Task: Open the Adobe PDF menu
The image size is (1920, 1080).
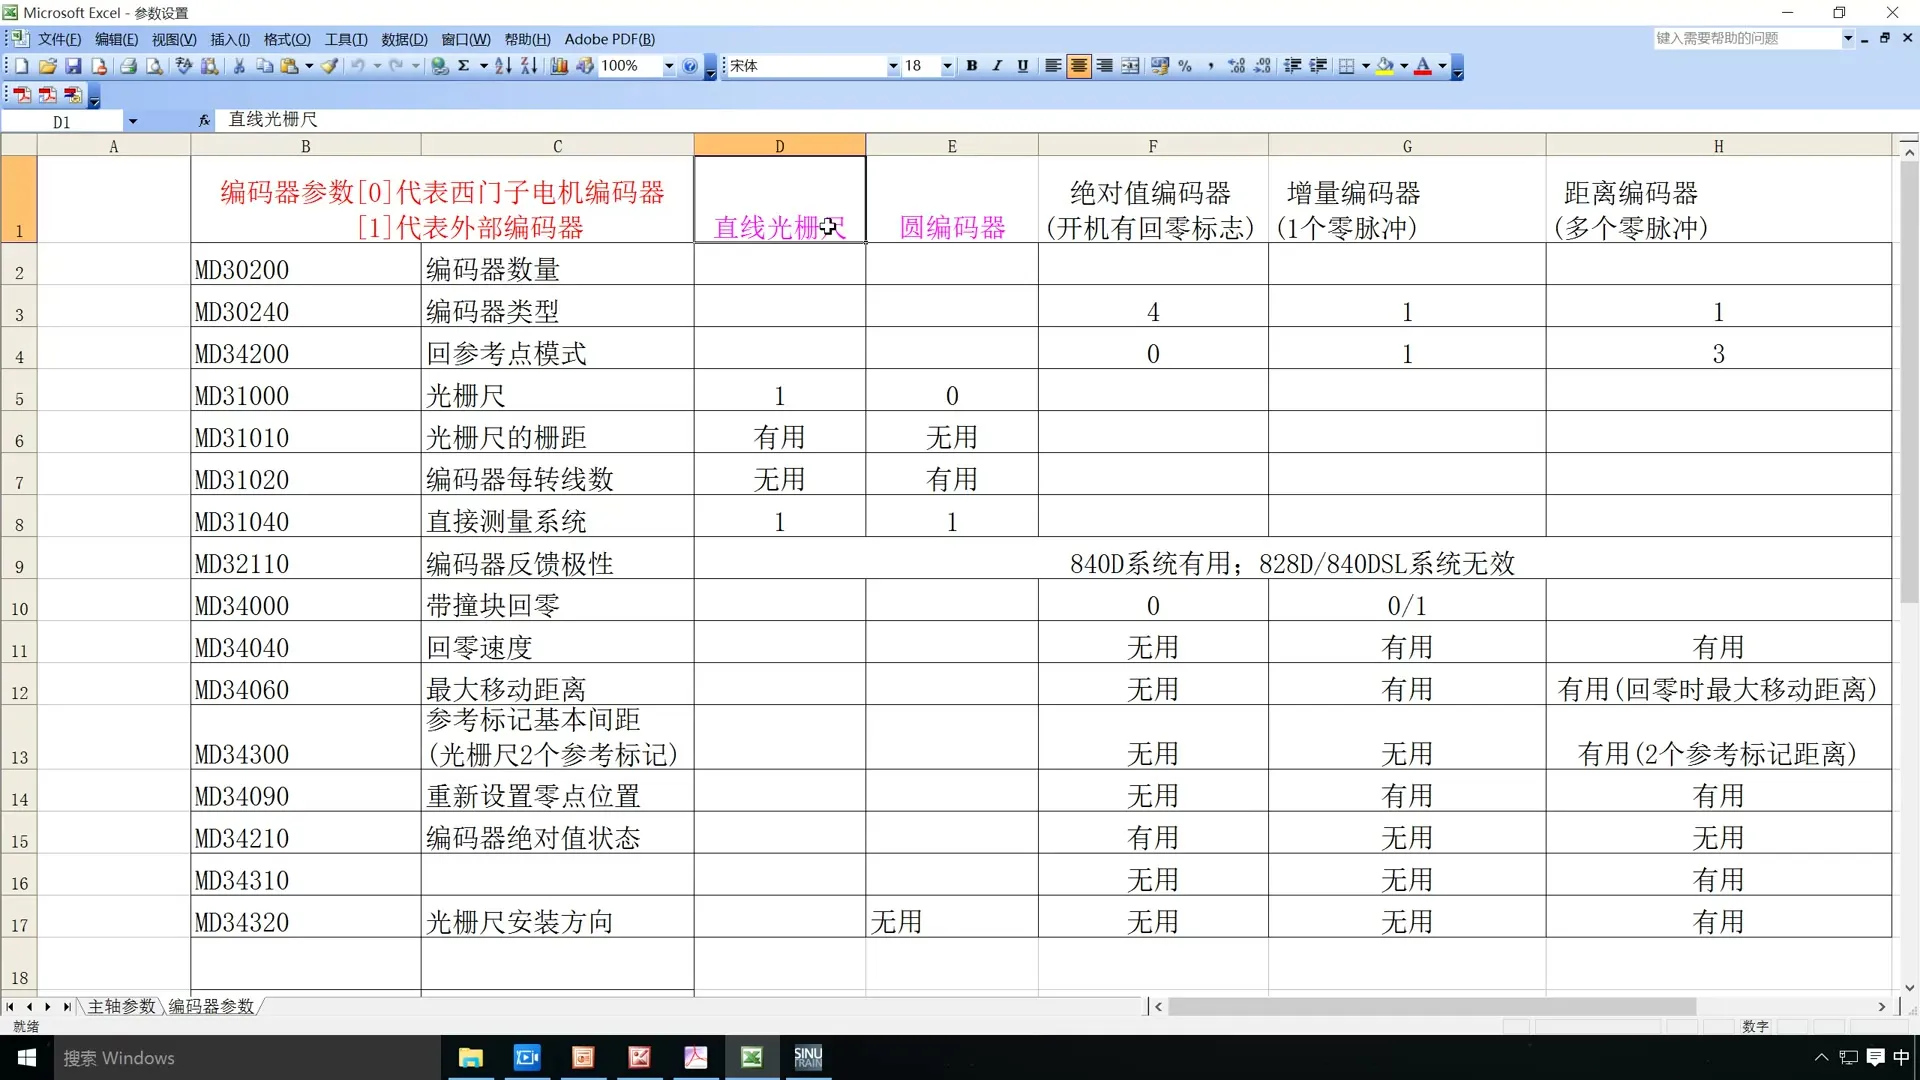Action: tap(609, 39)
